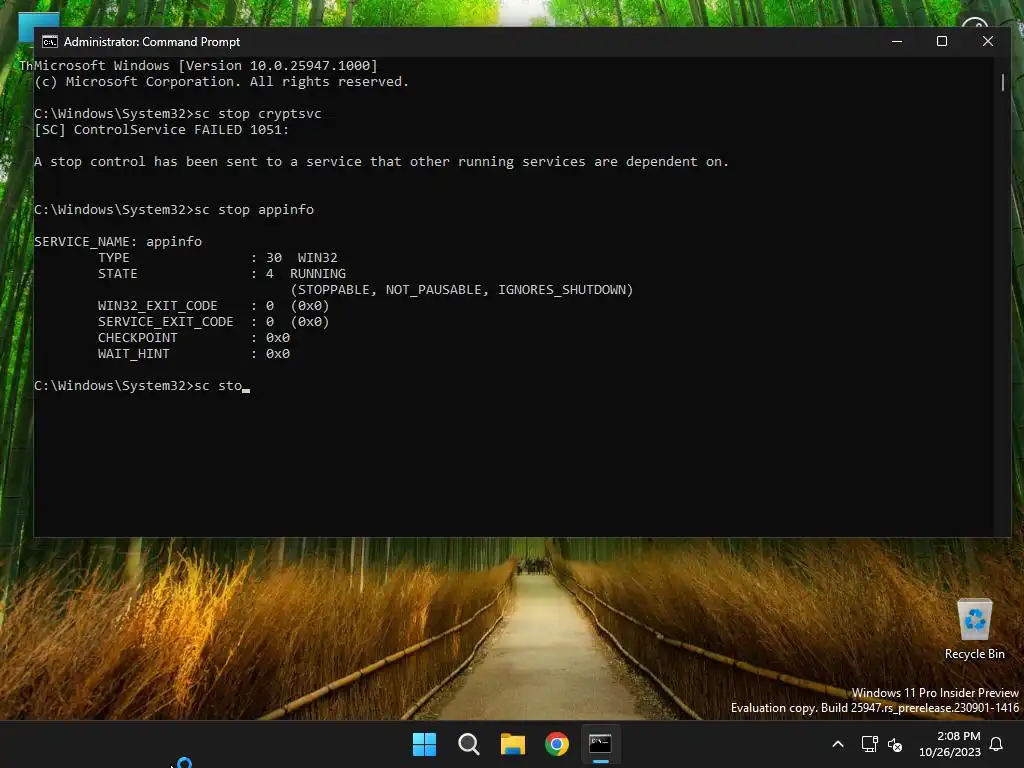
Task: Click the 'RUNNING' state value
Action: pos(318,274)
